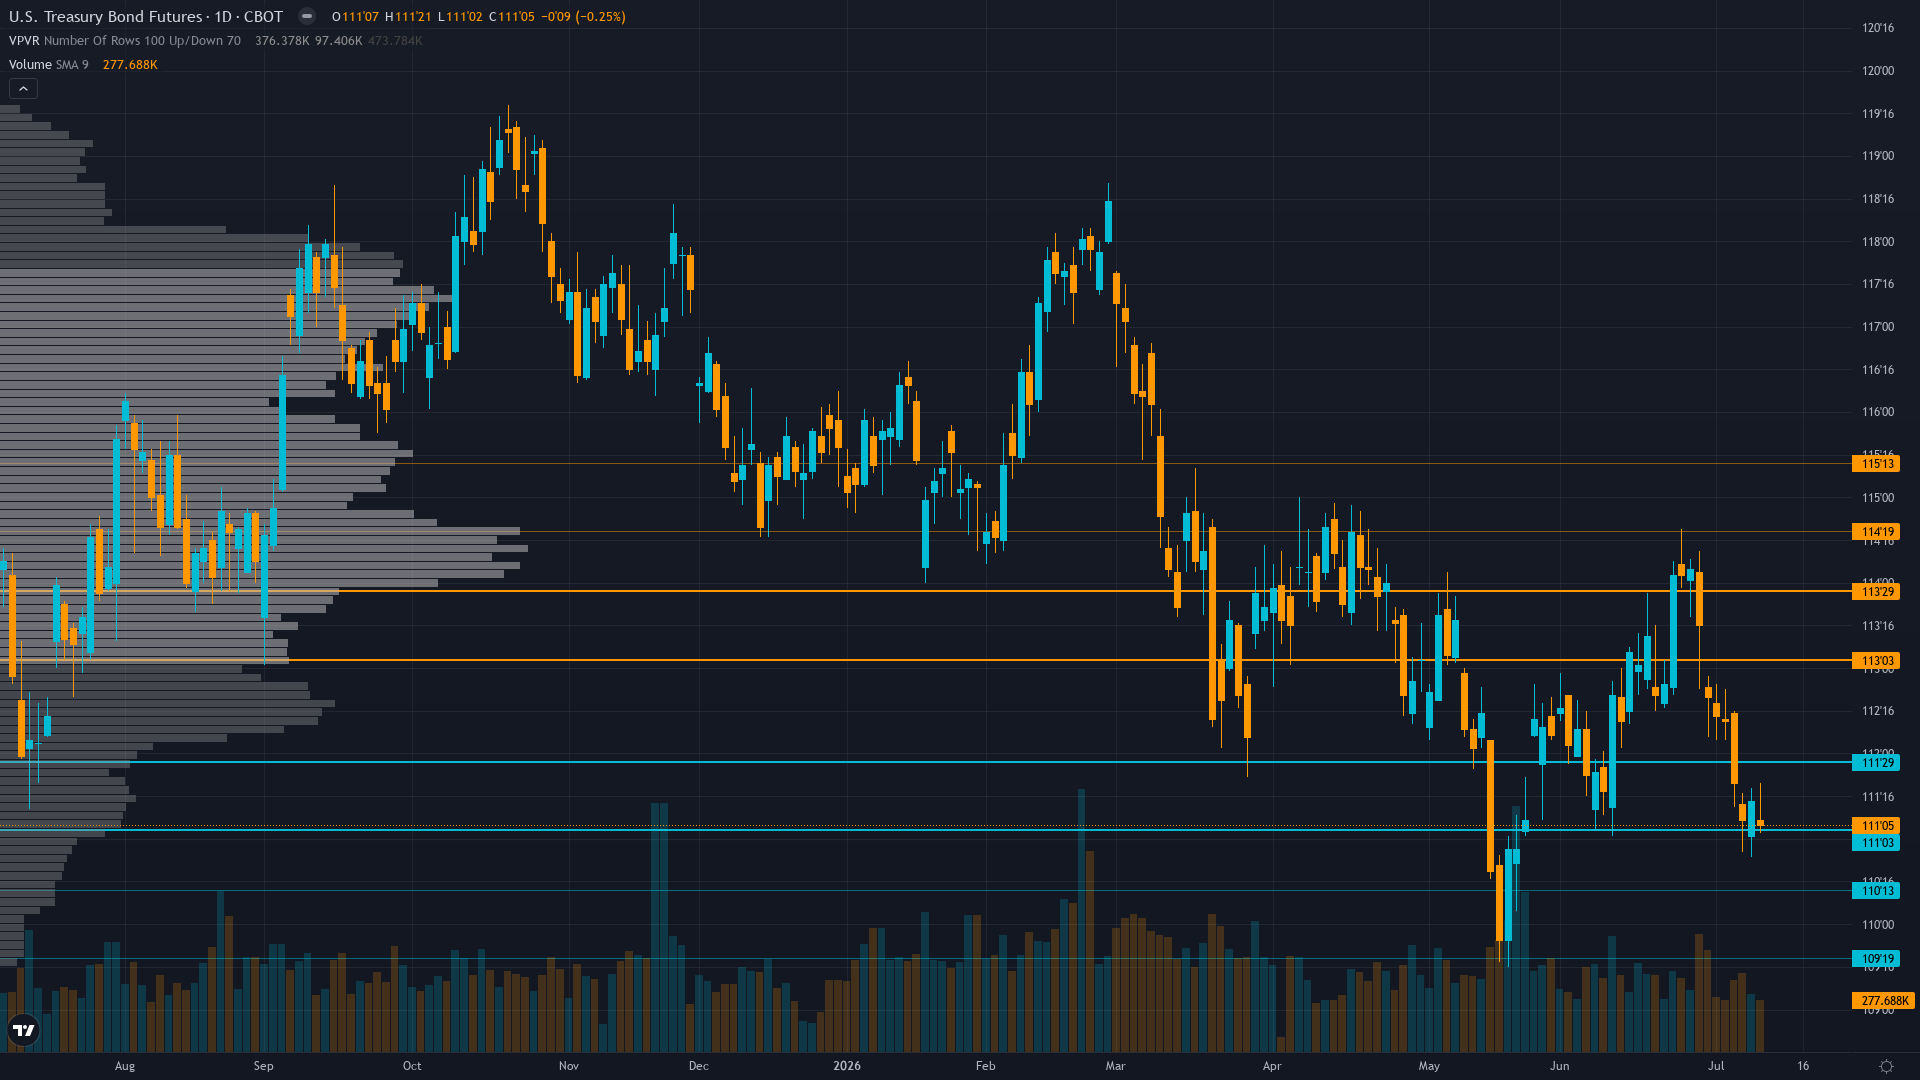Click the Jul label on time axis

click(1716, 1066)
